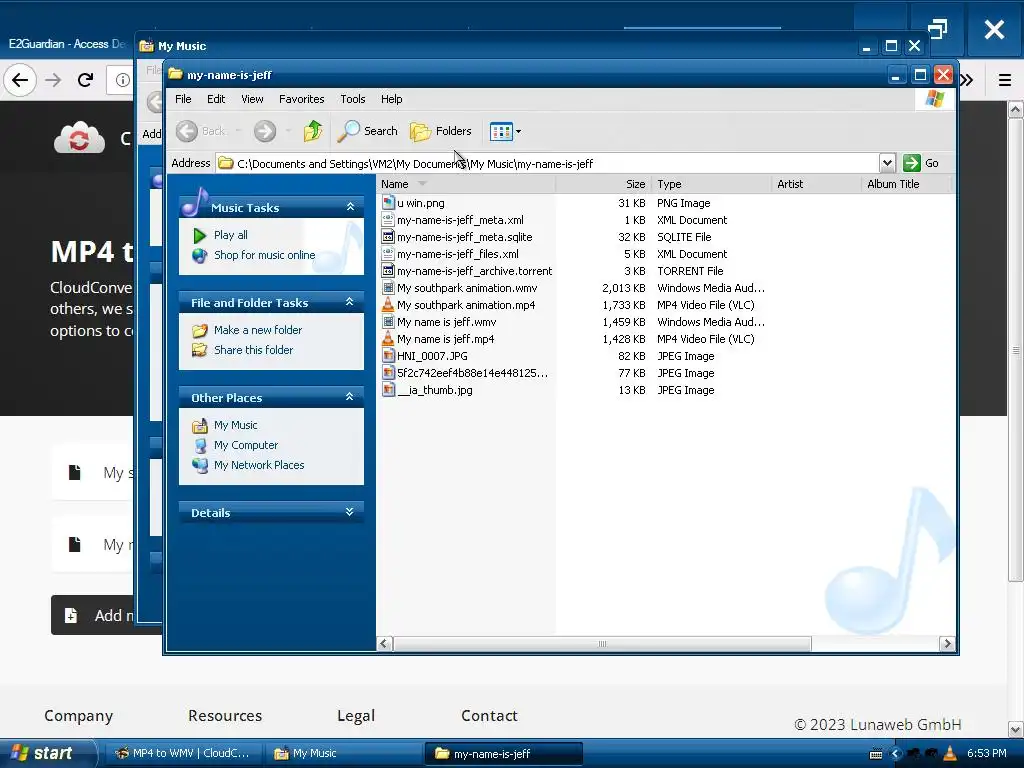The image size is (1024, 768).
Task: Click Shop for music online link
Action: pyautogui.click(x=264, y=255)
